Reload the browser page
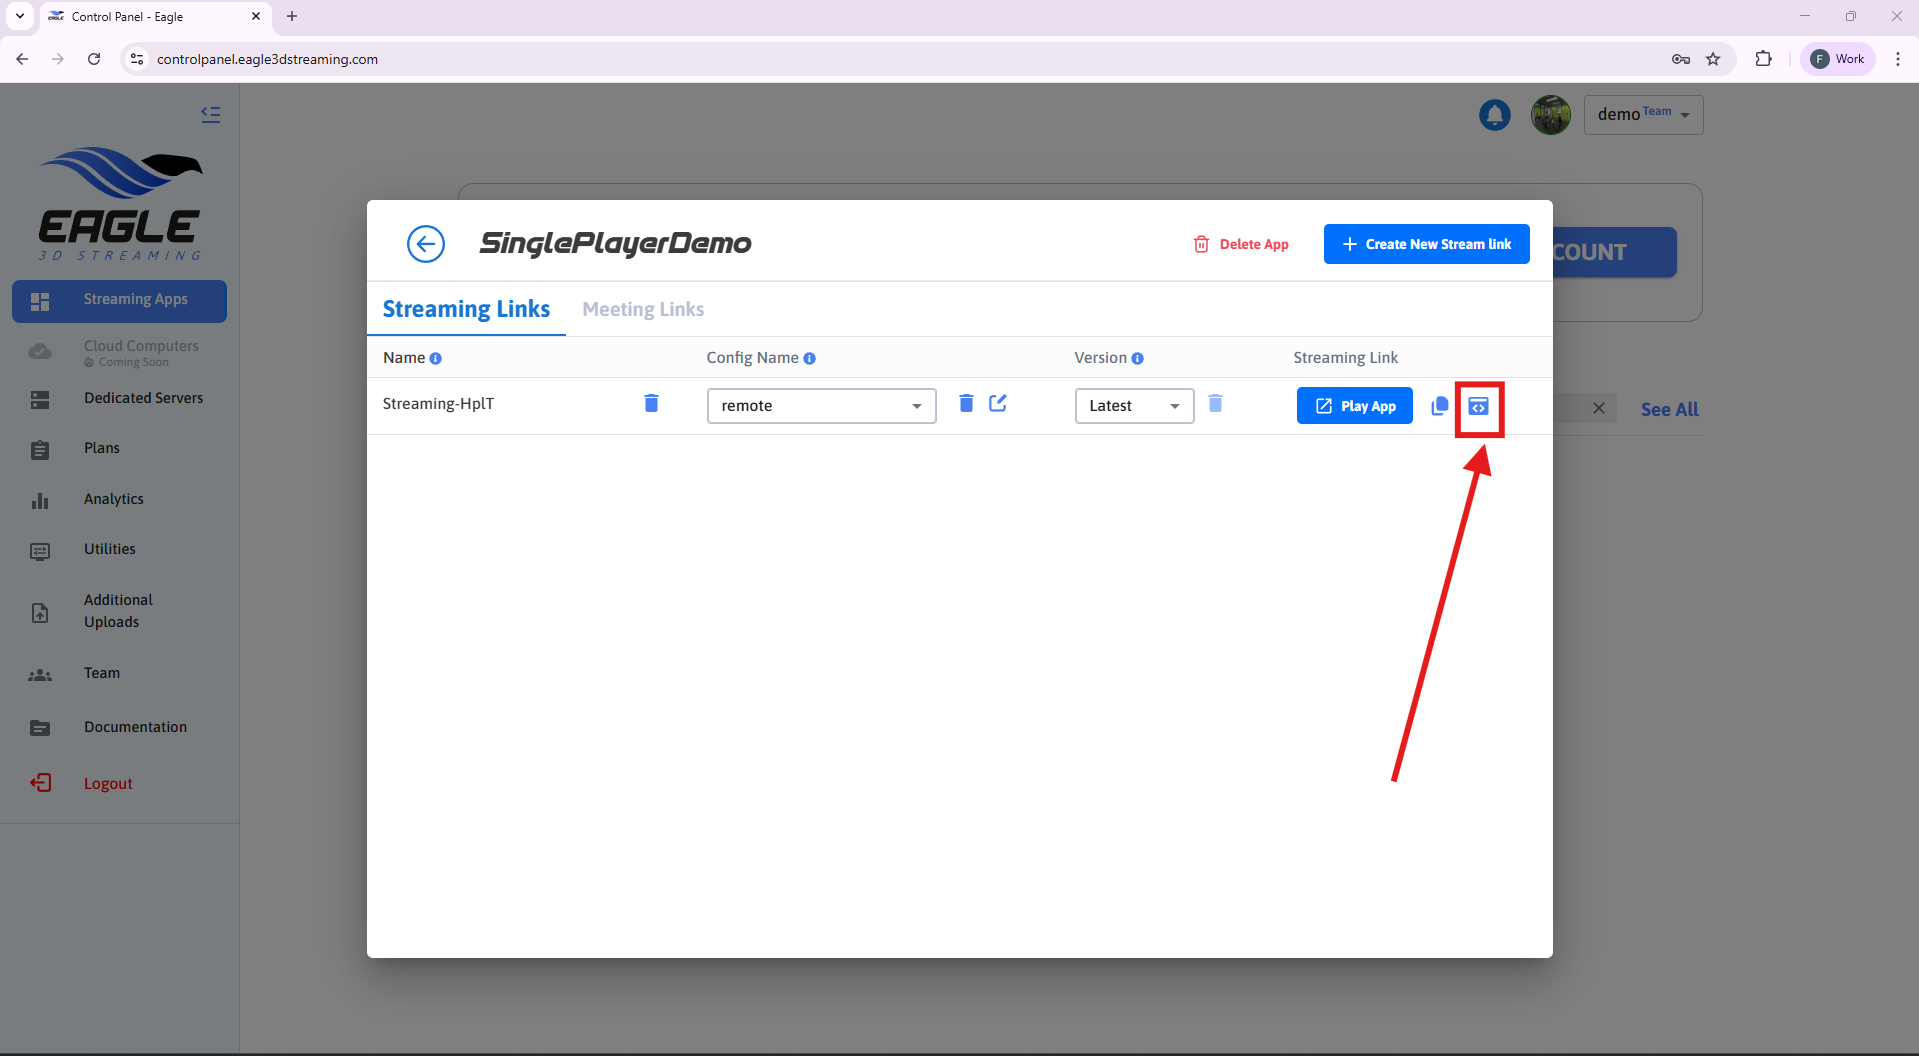The height and width of the screenshot is (1056, 1919). pyautogui.click(x=94, y=59)
